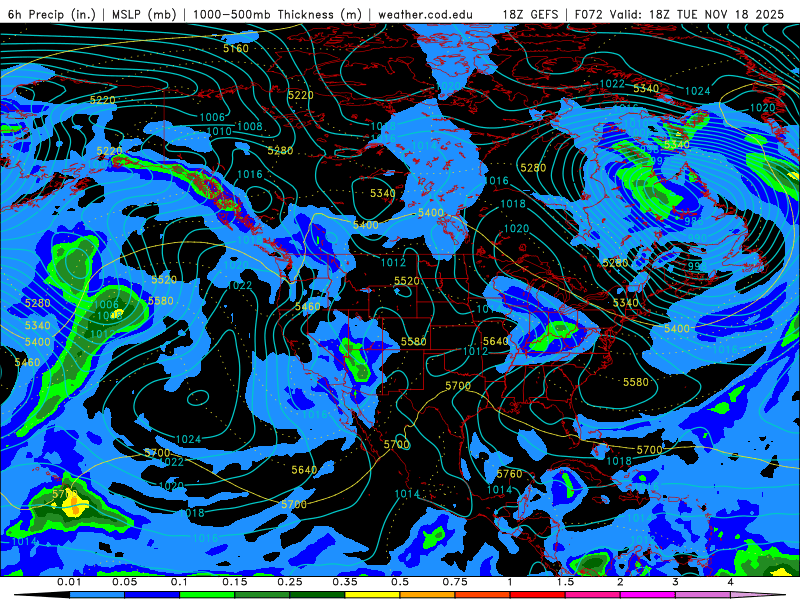Click the 'F072' forecast hour label

point(589,14)
